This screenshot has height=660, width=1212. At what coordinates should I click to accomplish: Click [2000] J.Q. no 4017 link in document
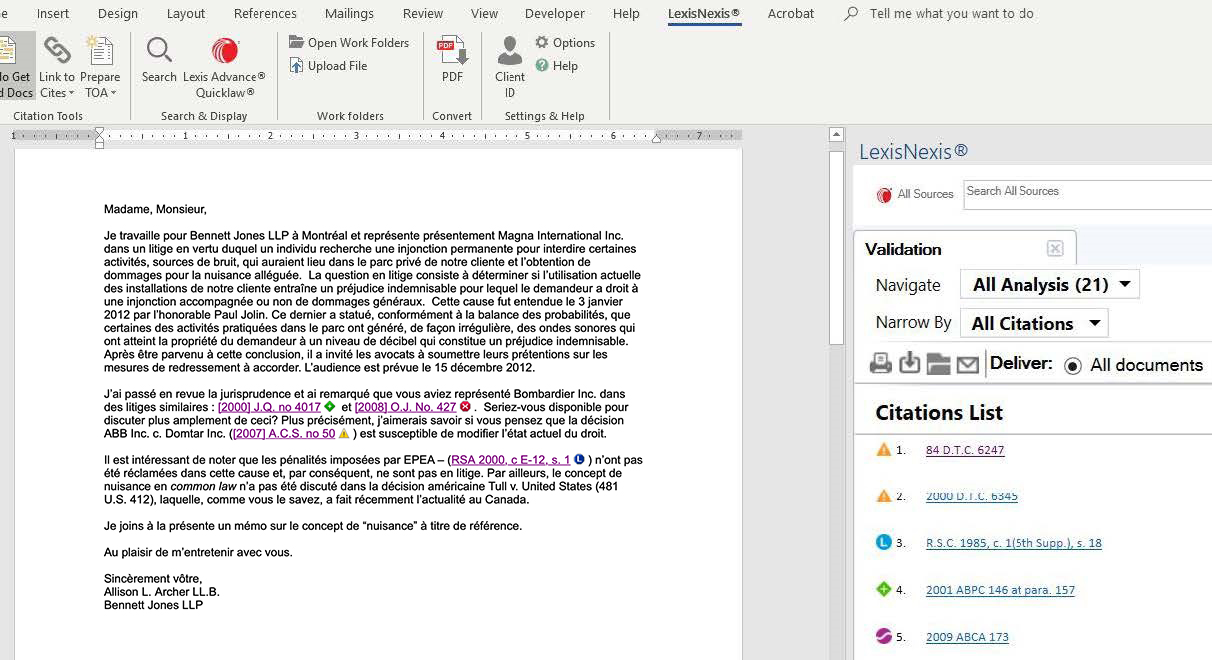pos(270,407)
